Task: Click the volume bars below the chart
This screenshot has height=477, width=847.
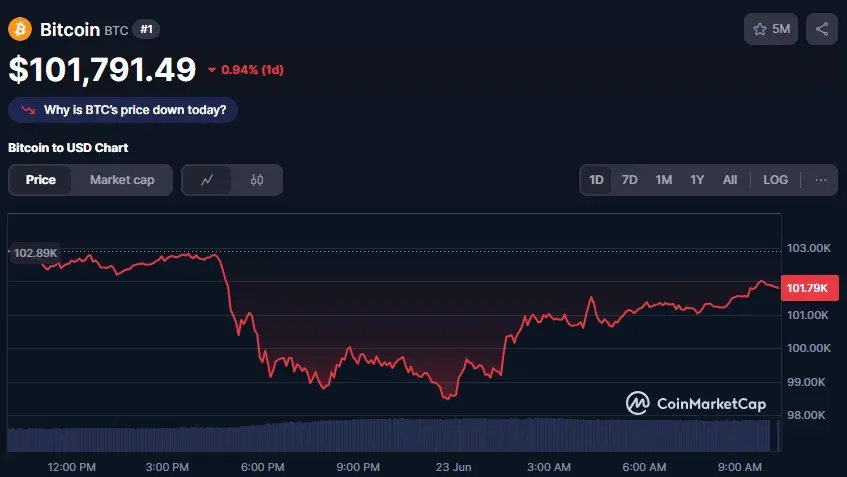Action: (394, 435)
